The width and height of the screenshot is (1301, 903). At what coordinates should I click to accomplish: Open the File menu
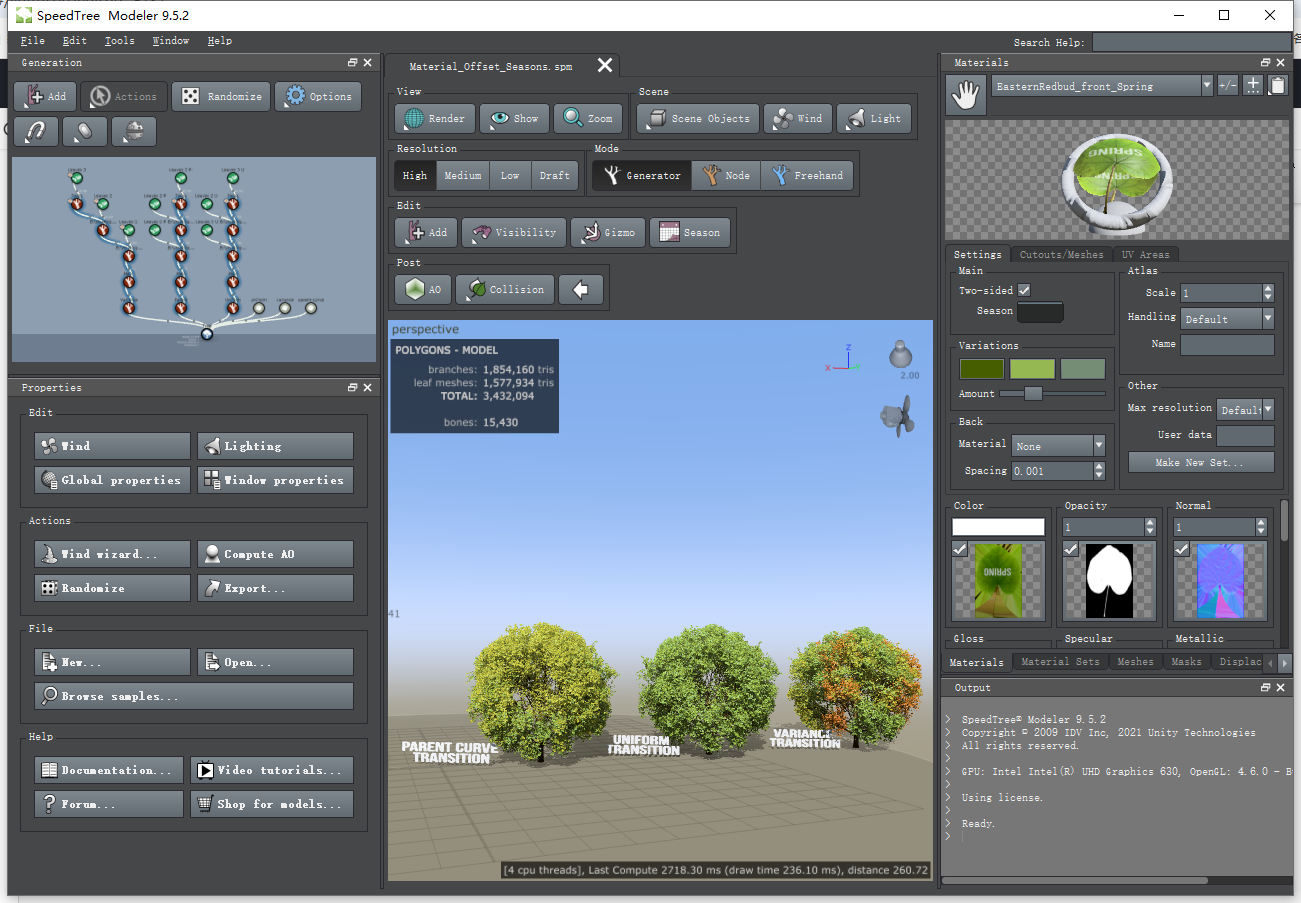pyautogui.click(x=32, y=41)
